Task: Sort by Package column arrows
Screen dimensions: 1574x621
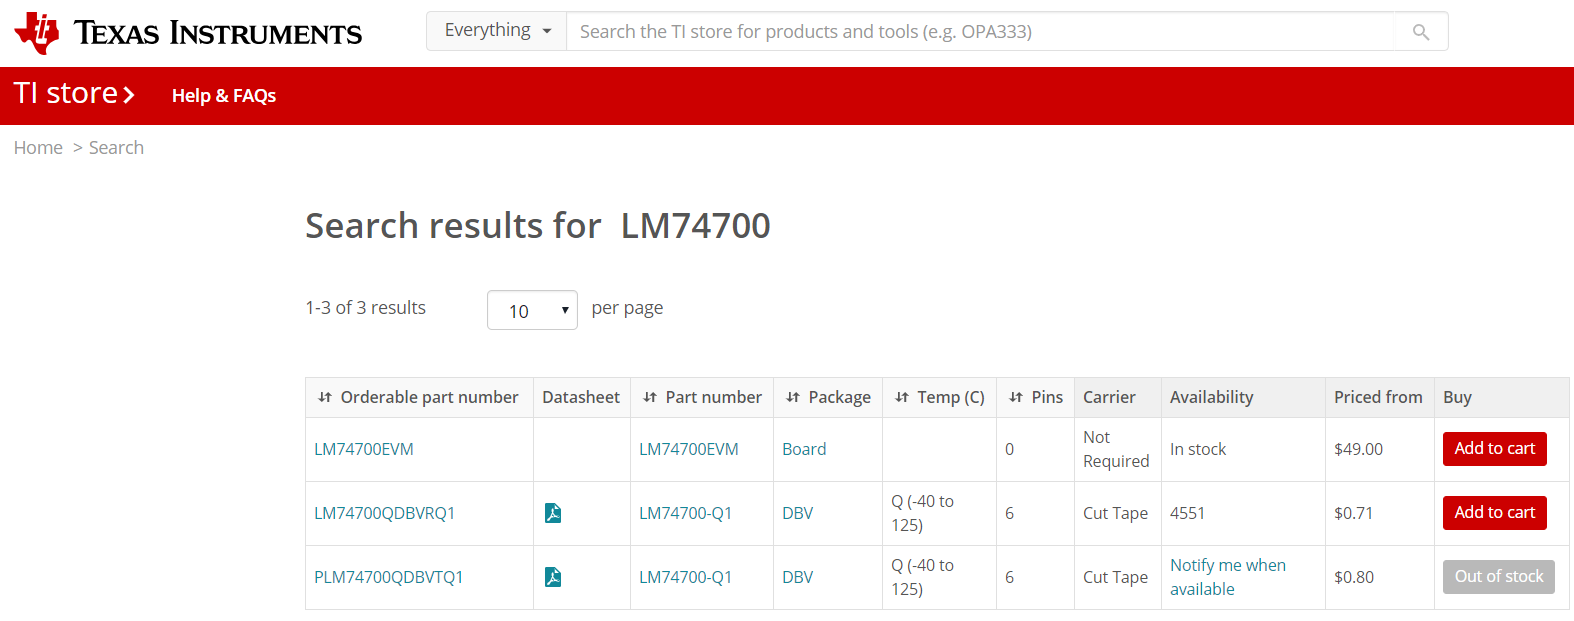Action: point(792,397)
